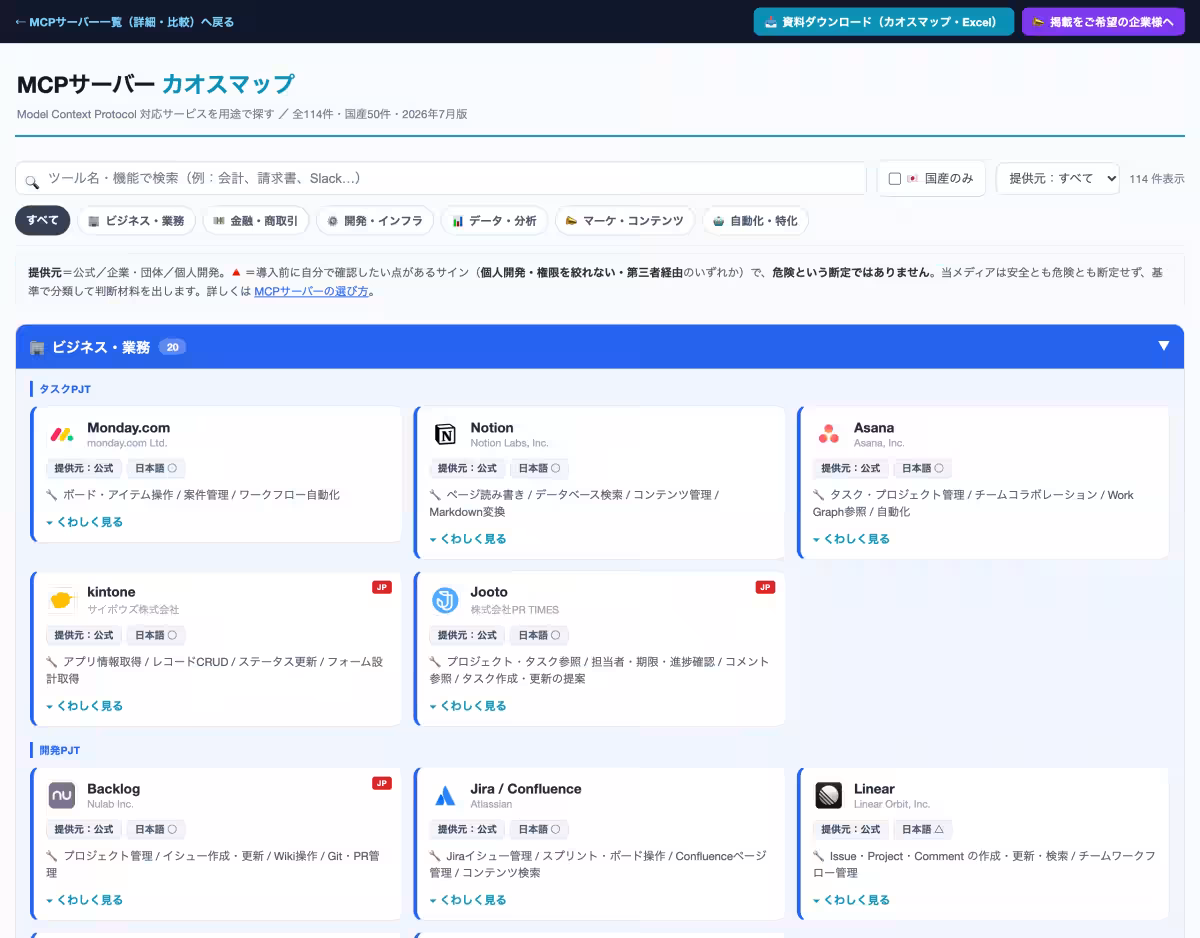Click the 114 件表示 result count
This screenshot has width=1200, height=938.
pos(1157,179)
